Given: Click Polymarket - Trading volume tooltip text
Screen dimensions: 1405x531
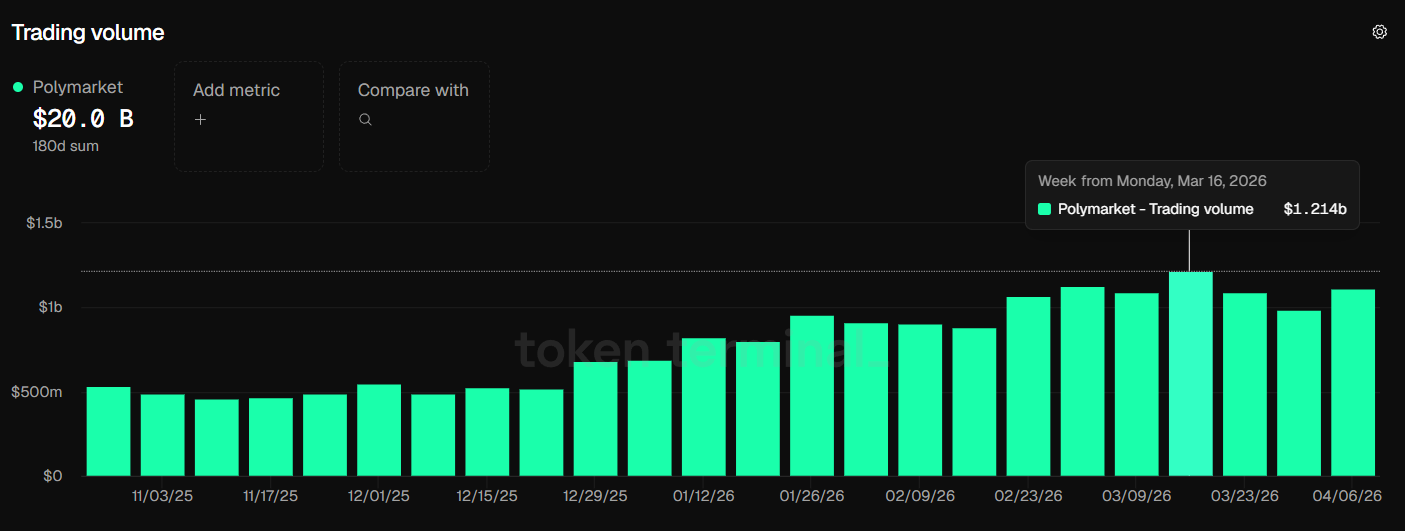Looking at the screenshot, I should pos(1156,209).
